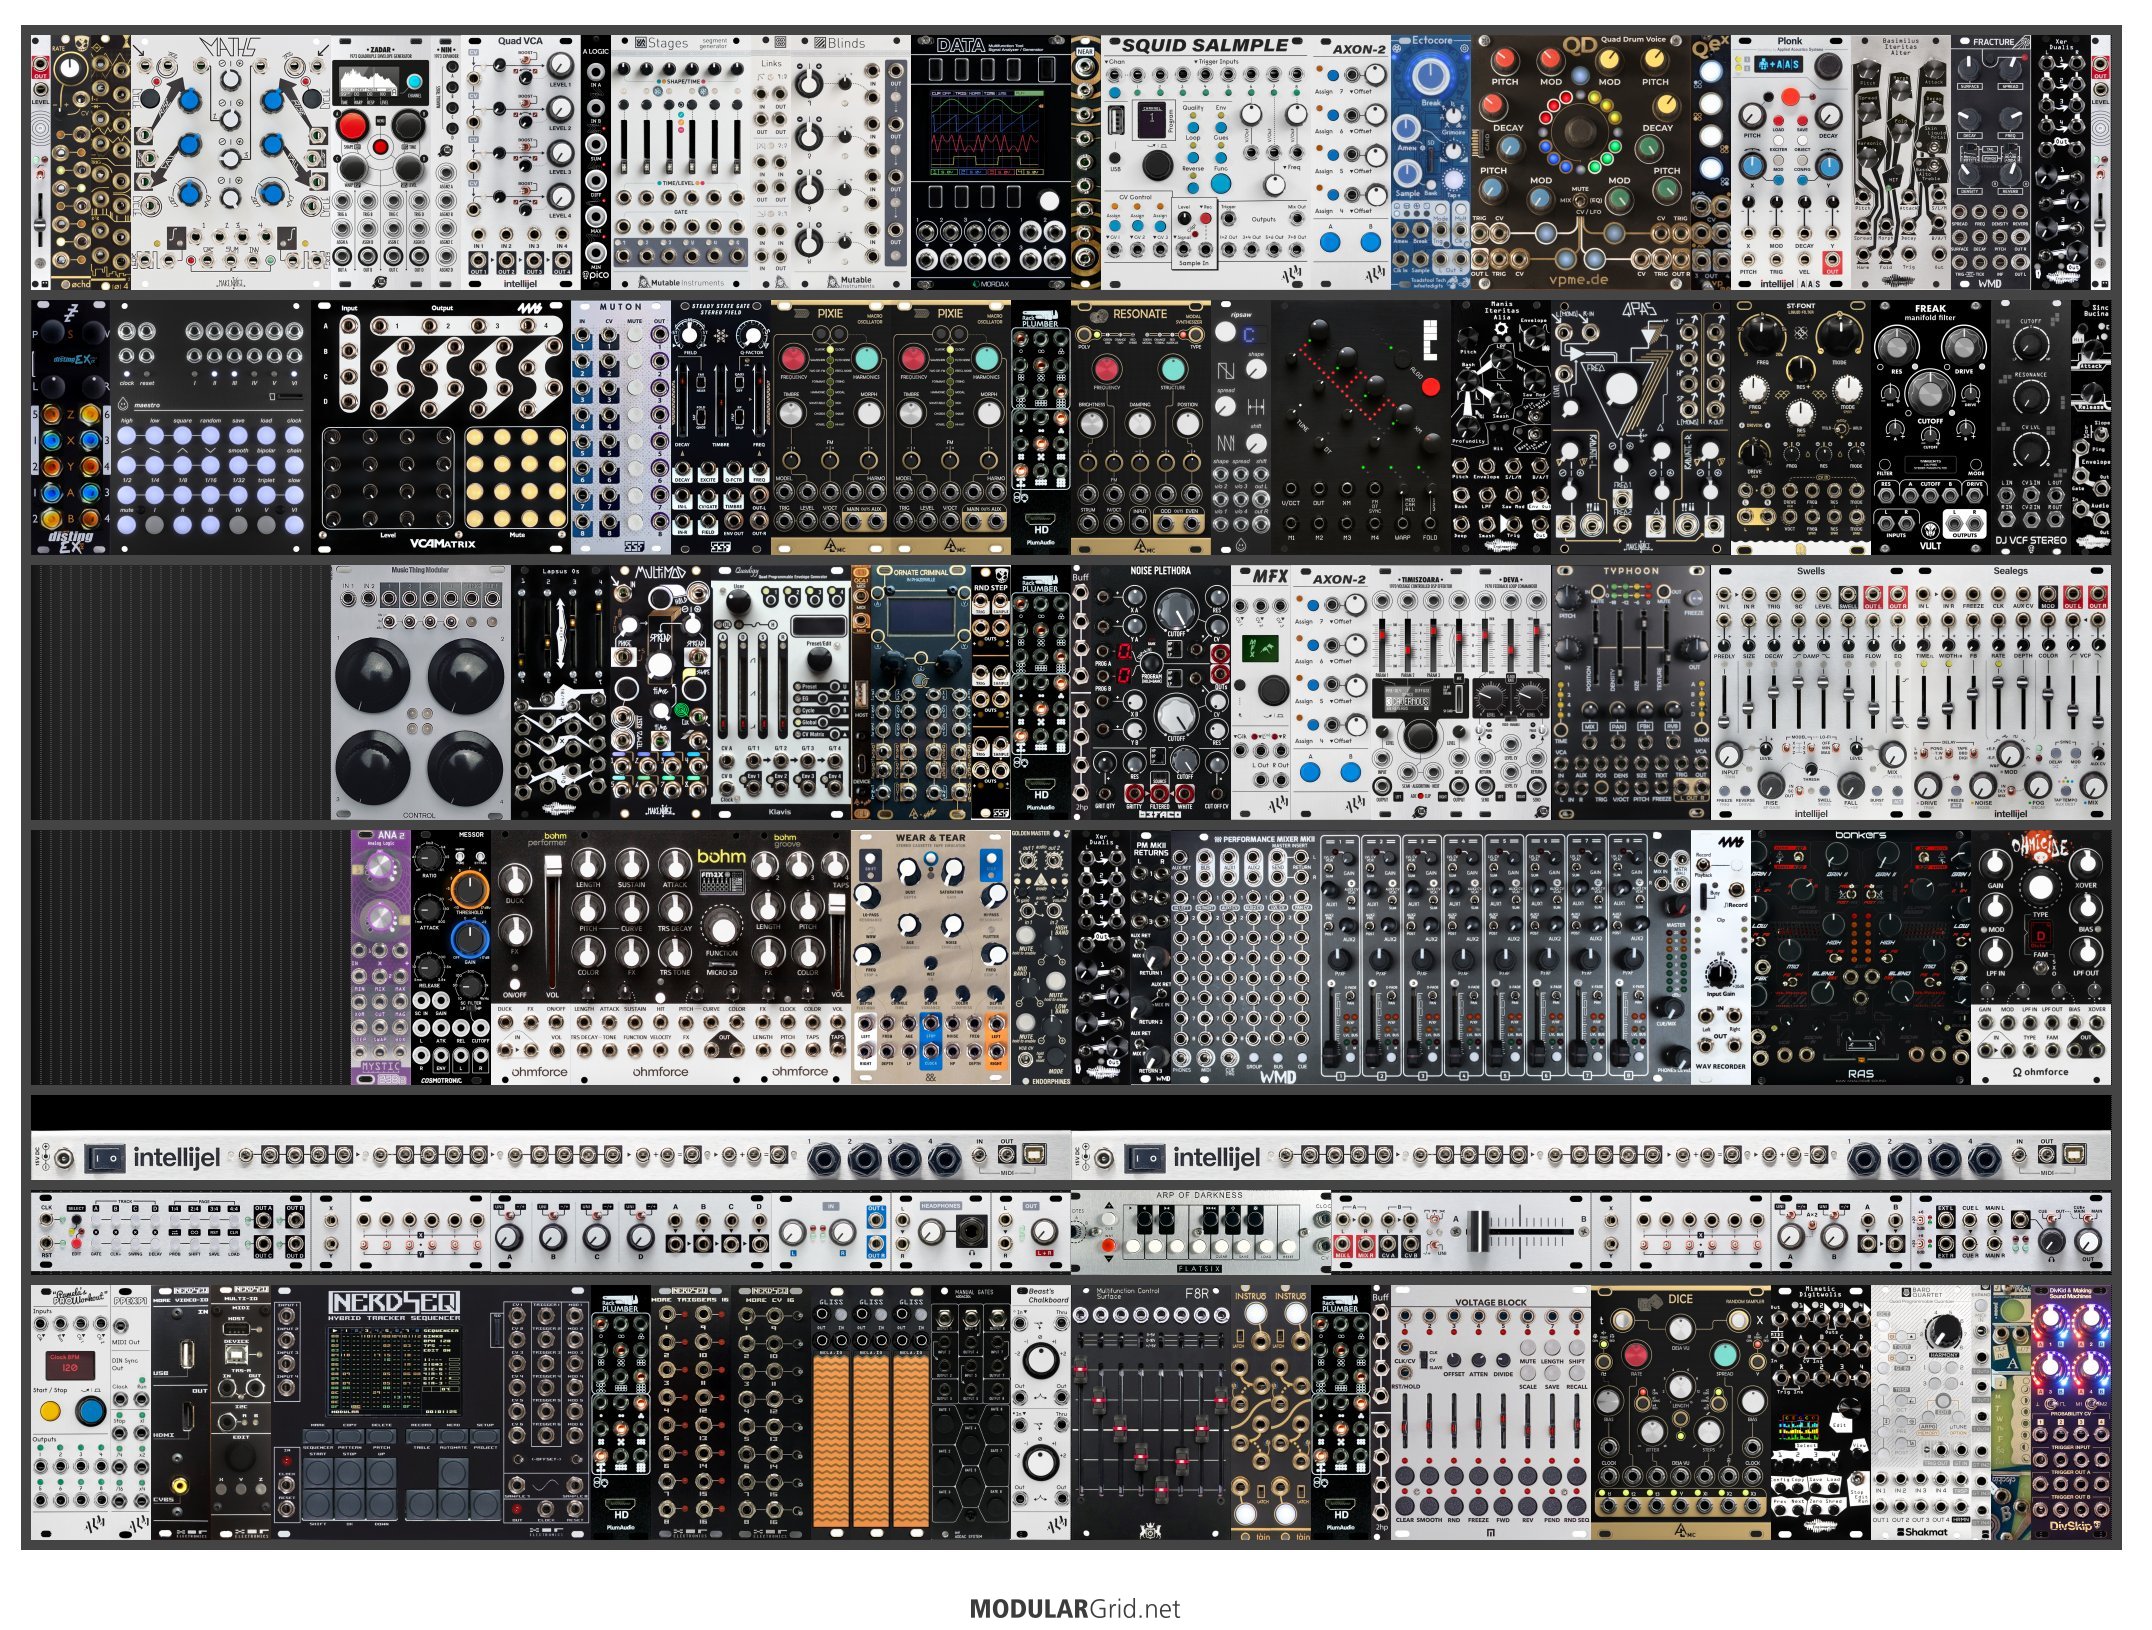Select the MFX effects module
2152x1630 pixels.
(x=1260, y=692)
